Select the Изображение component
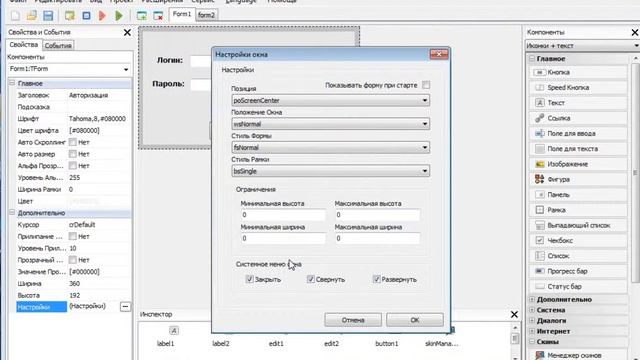This screenshot has width=640, height=360. pos(578,164)
